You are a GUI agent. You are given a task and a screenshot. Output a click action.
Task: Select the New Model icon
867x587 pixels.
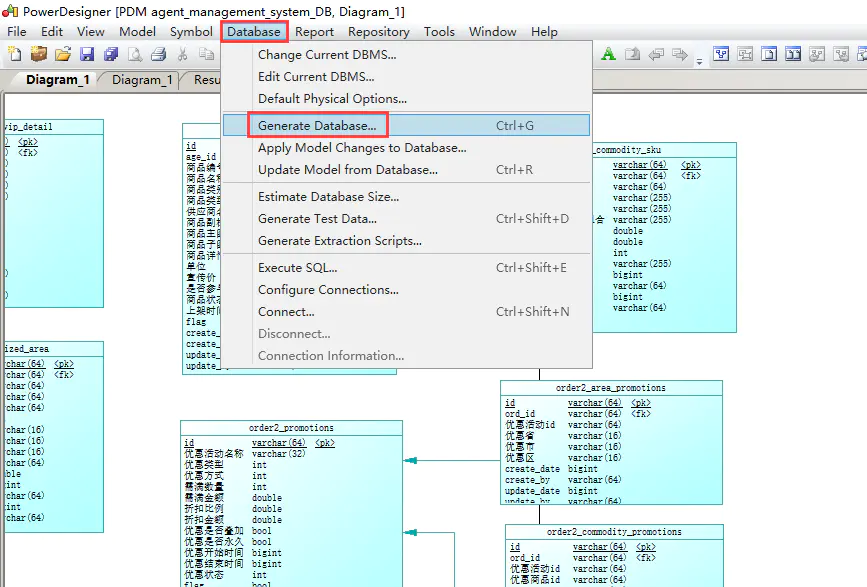14,55
